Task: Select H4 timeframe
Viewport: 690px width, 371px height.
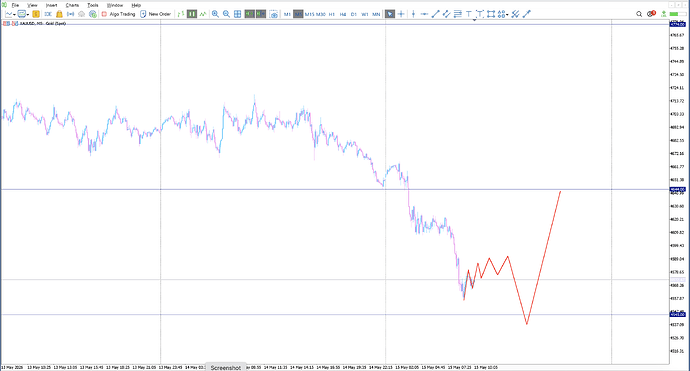Action: pos(343,14)
